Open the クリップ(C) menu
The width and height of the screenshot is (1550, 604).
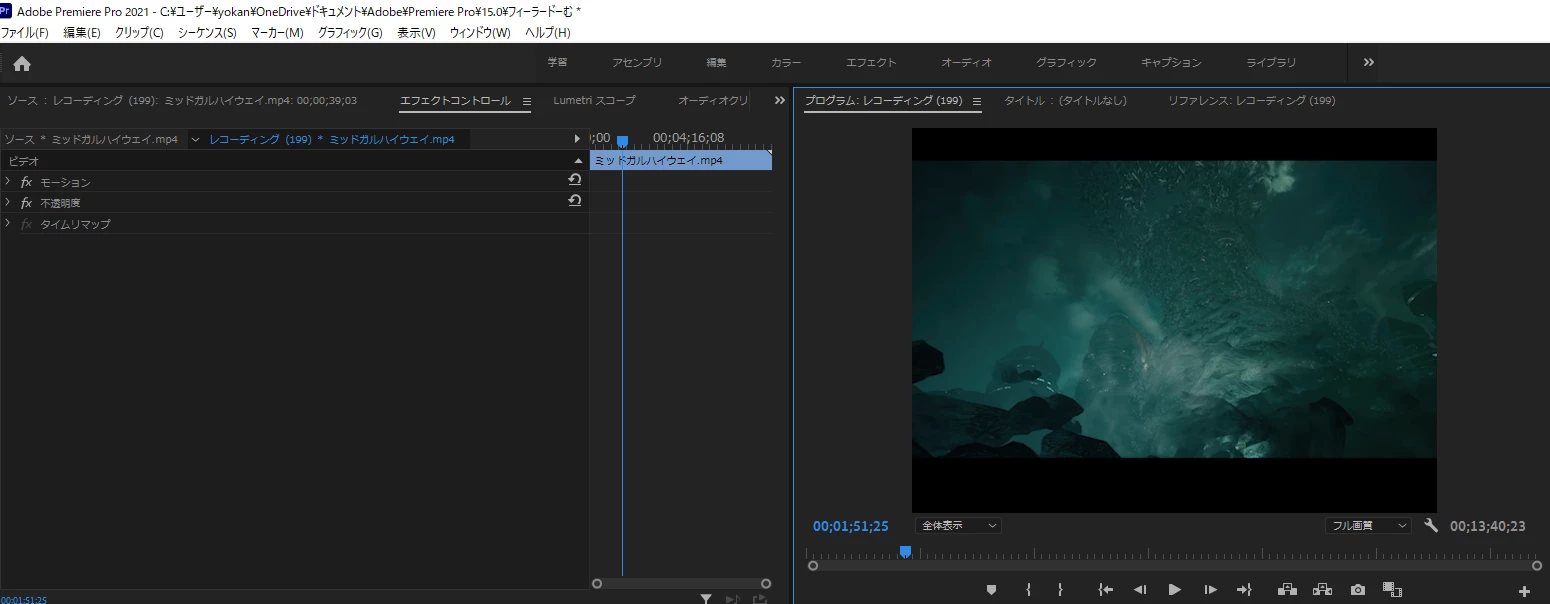tap(139, 33)
